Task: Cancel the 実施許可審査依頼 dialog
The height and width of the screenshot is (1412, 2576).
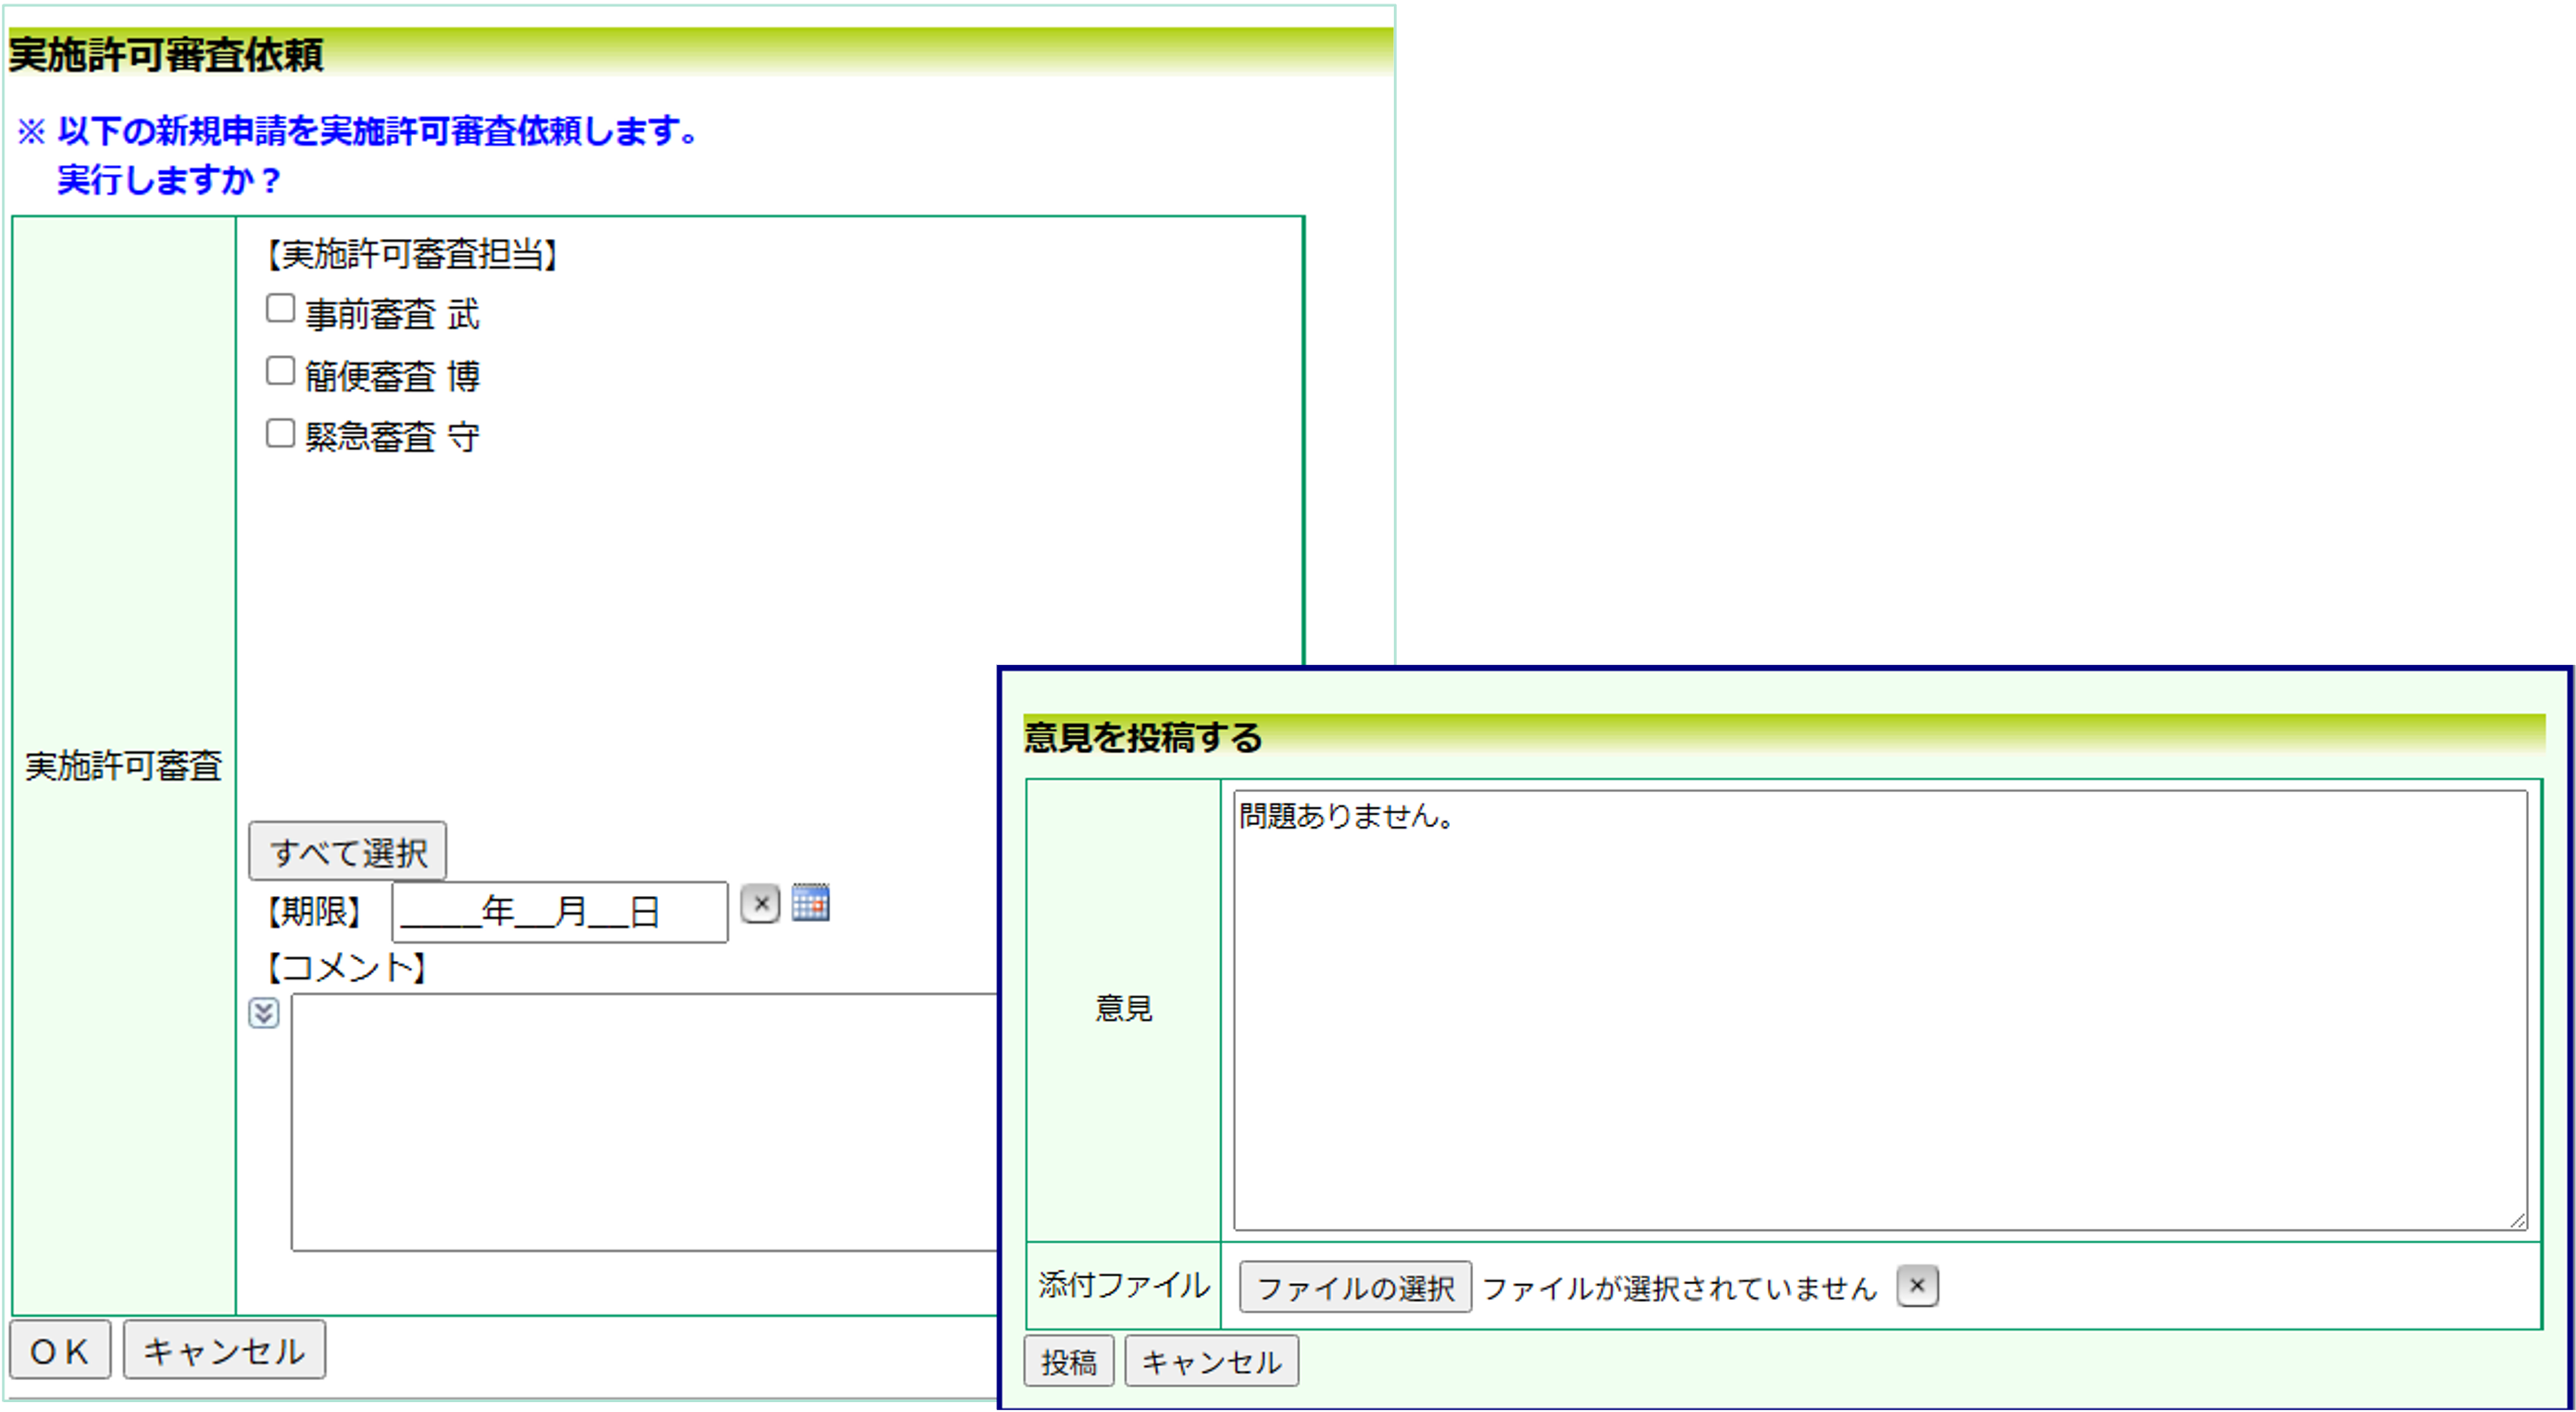Action: click(223, 1351)
